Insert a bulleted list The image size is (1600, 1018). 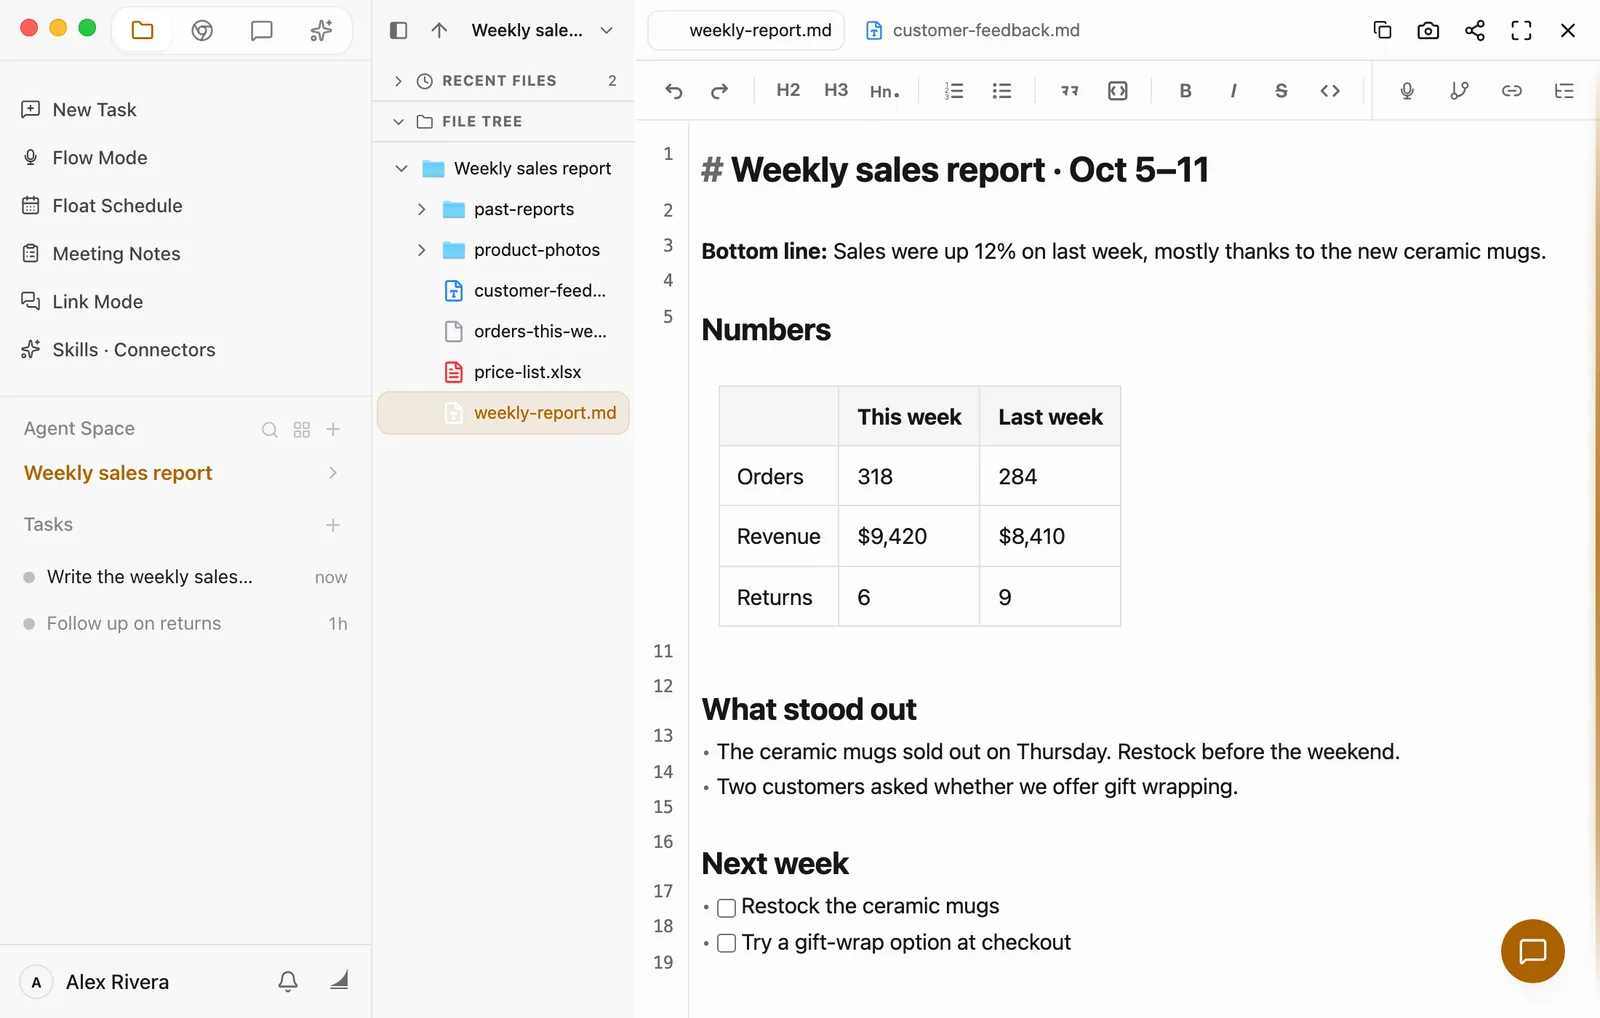click(x=1002, y=91)
